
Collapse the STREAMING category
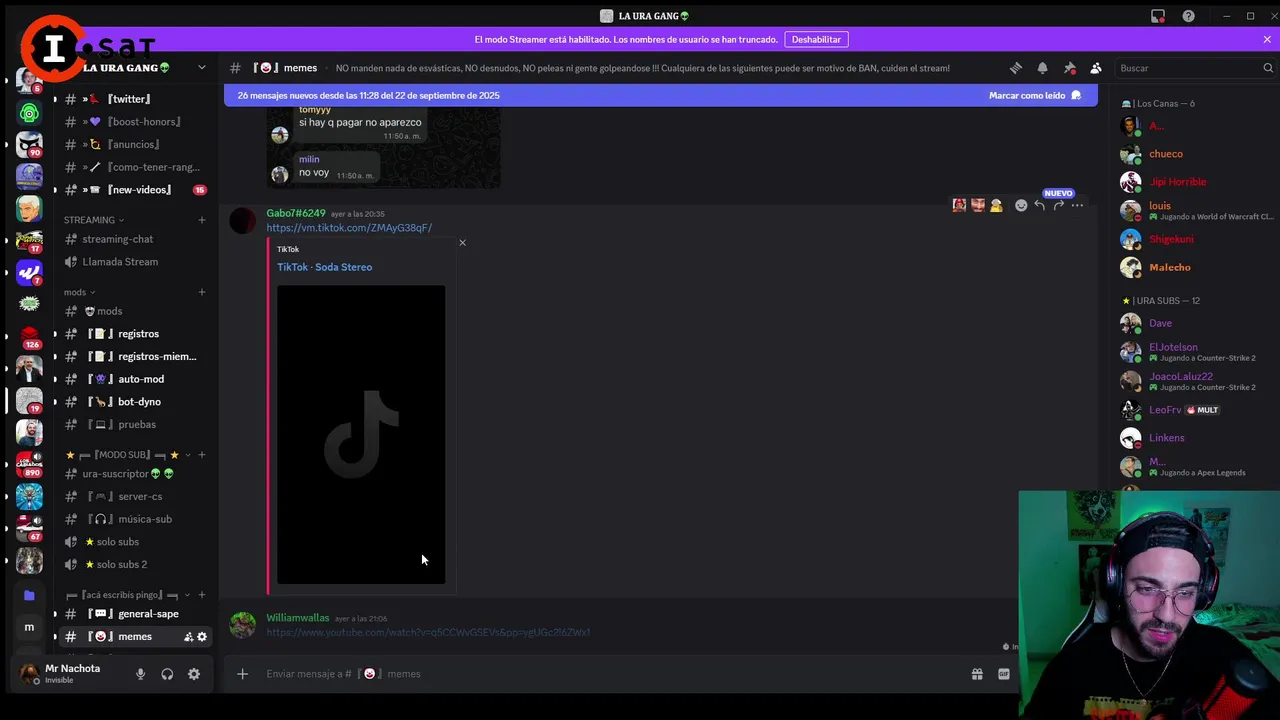coord(94,220)
